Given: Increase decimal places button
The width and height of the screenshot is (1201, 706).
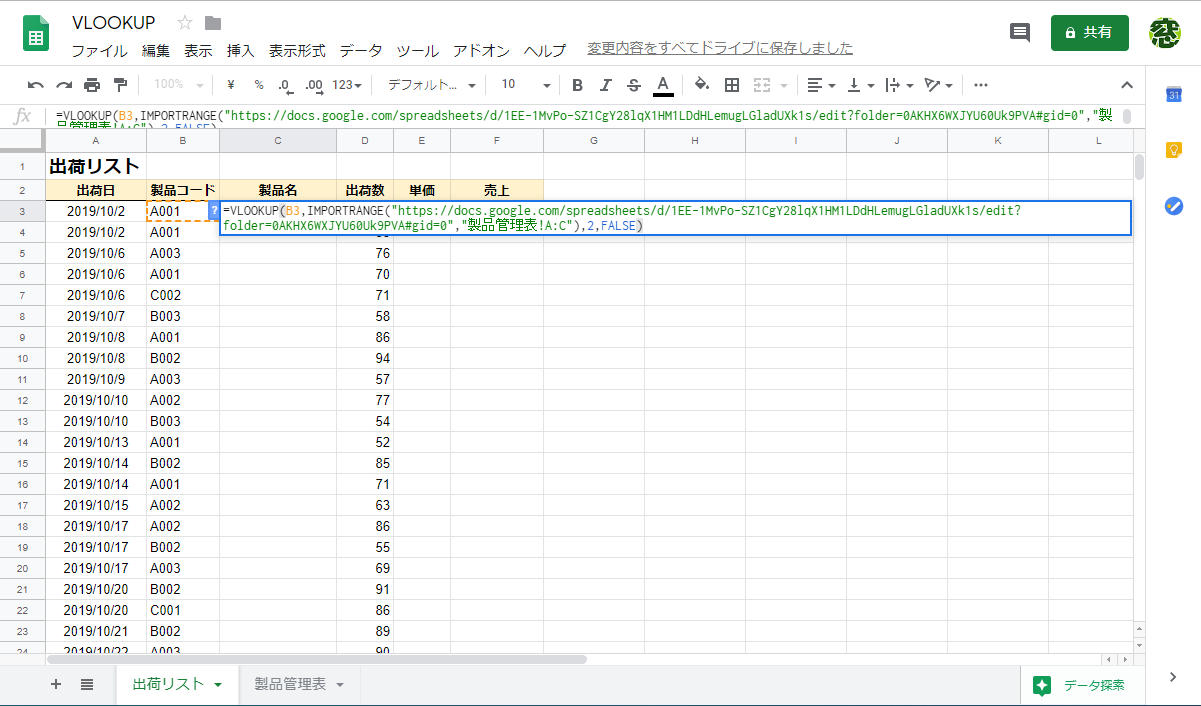Looking at the screenshot, I should click(313, 85).
